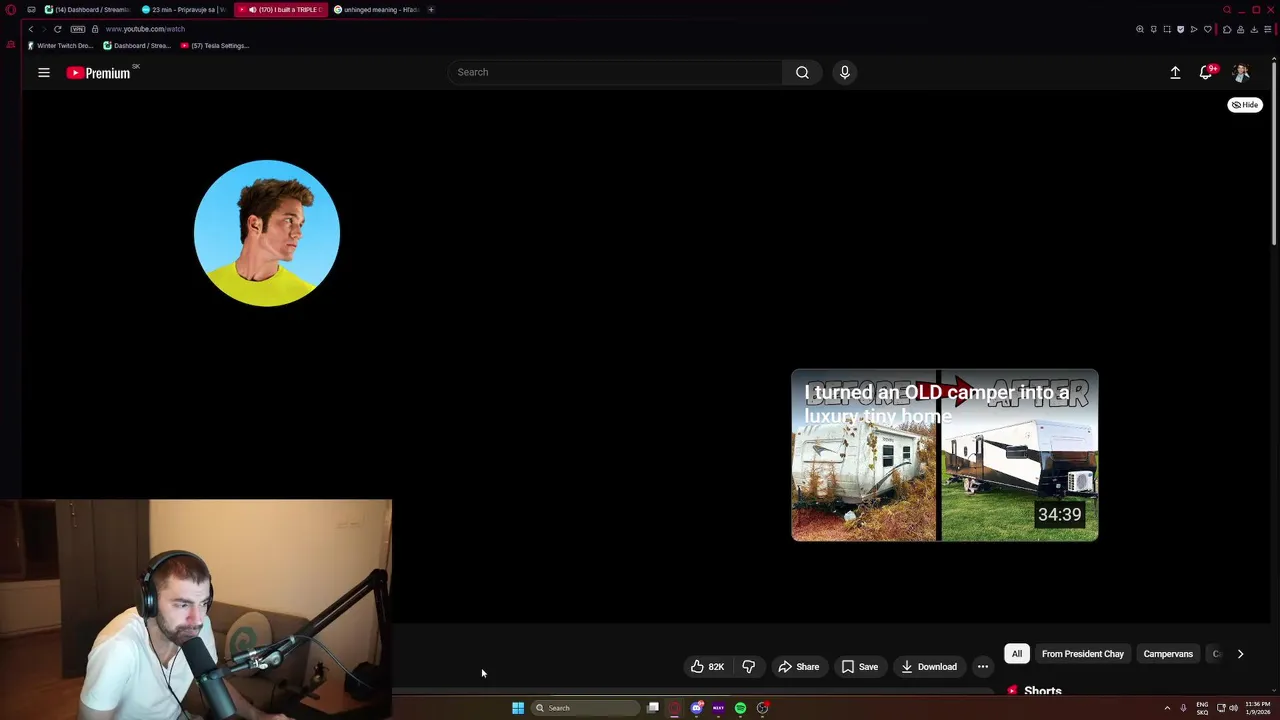Image resolution: width=1280 pixels, height=720 pixels.
Task: Open the 11:36 PM clock calendar
Action: pyautogui.click(x=1257, y=708)
